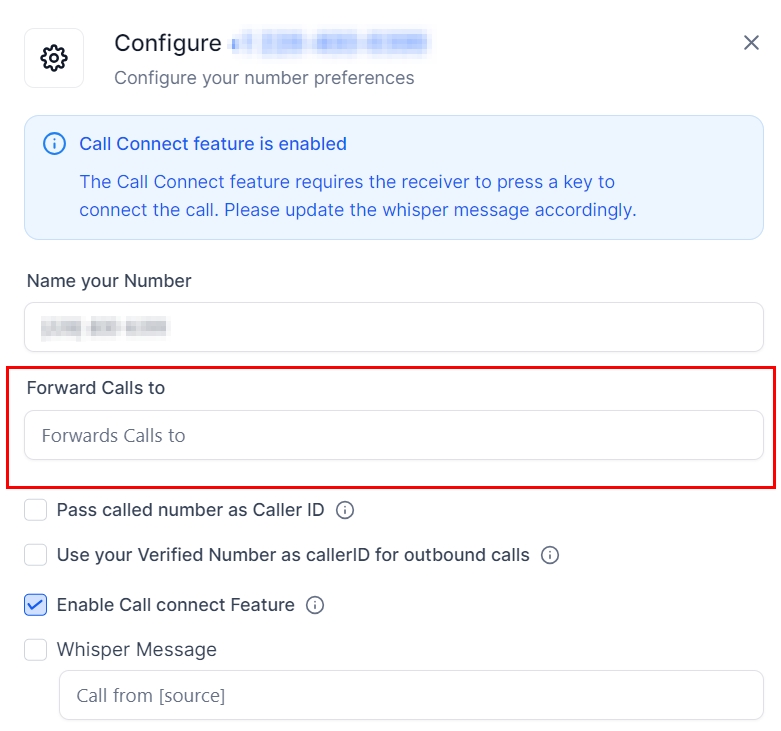The width and height of the screenshot is (781, 731).
Task: Click the 'Forward Calls to' field label
Action: 96,388
